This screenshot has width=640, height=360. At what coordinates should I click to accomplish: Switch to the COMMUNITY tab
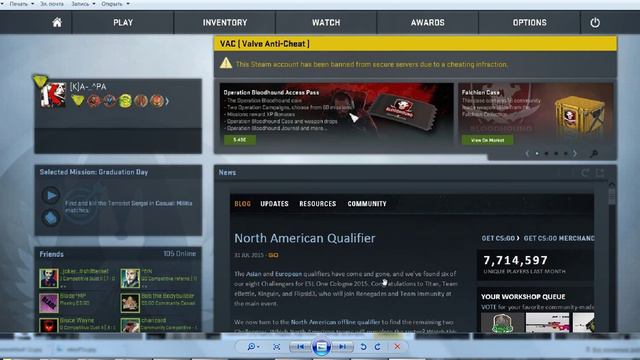click(367, 204)
